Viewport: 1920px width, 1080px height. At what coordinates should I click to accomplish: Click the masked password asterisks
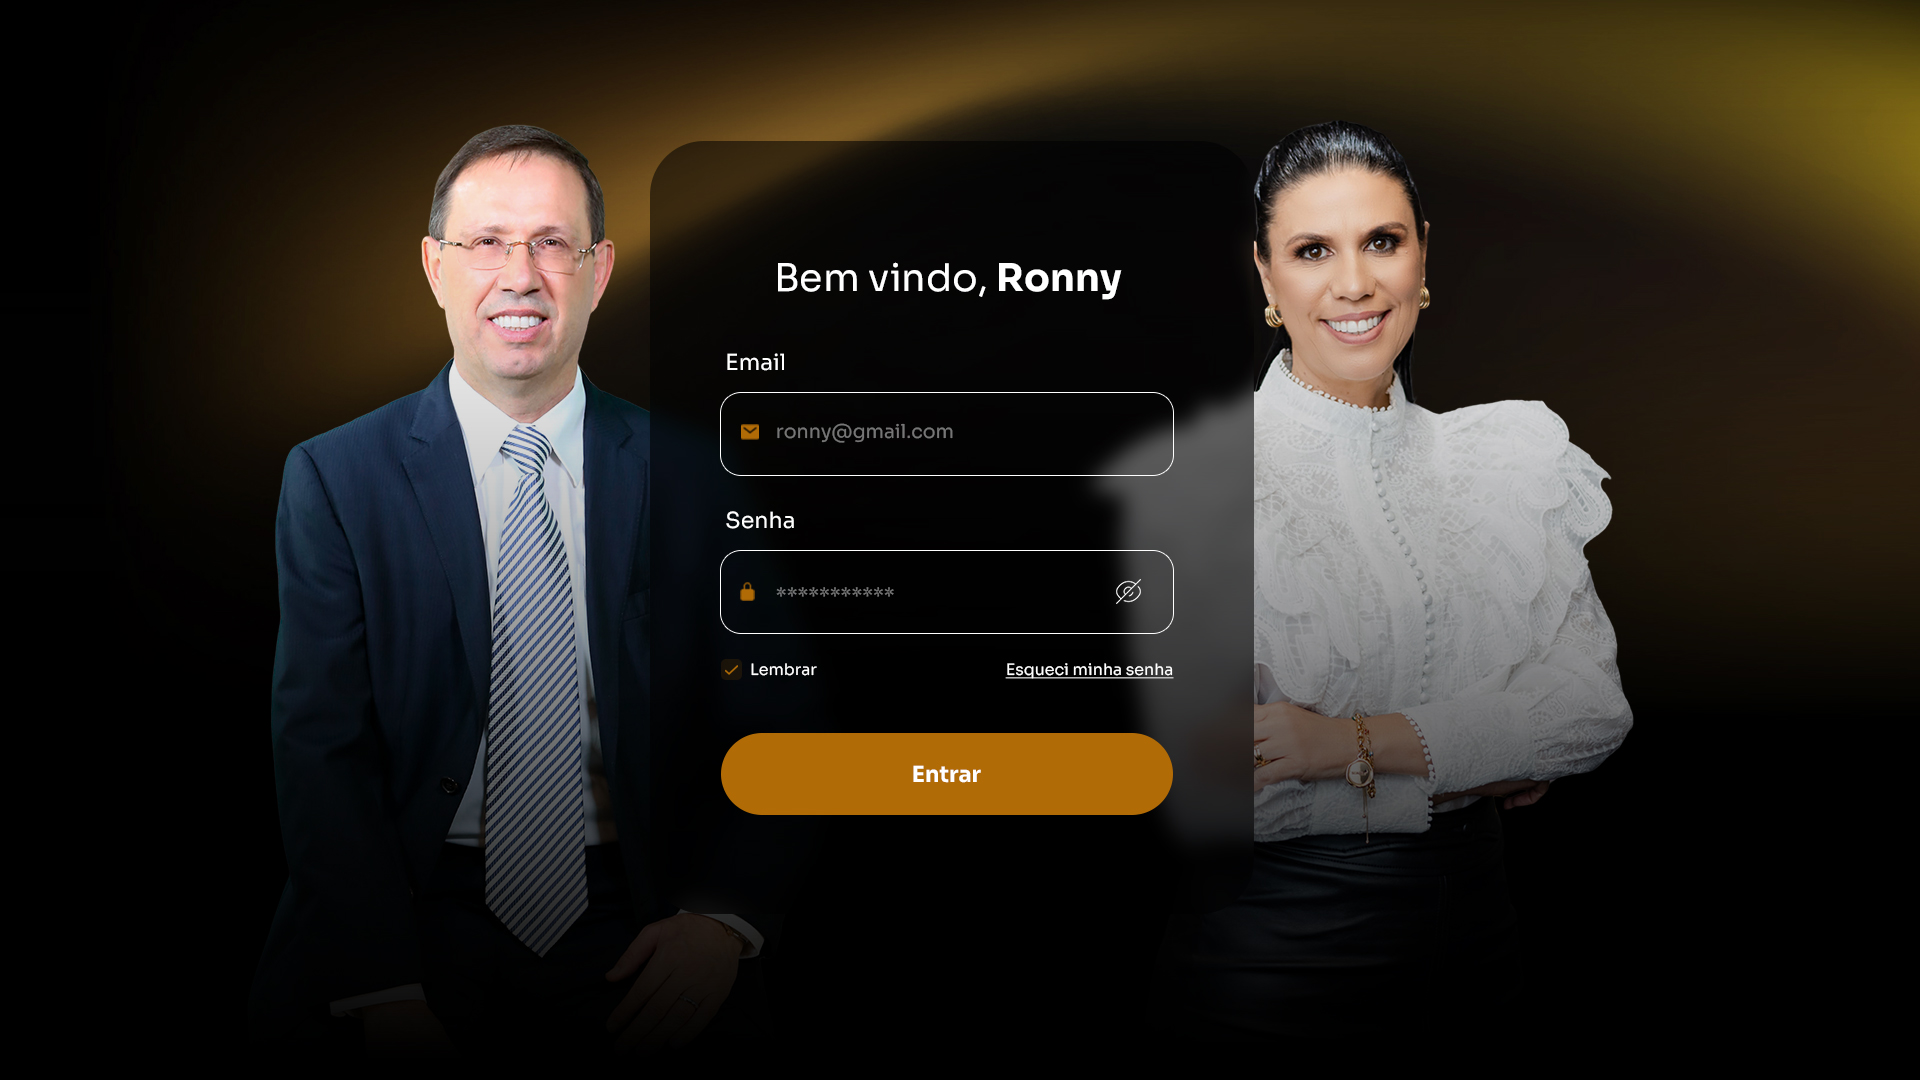835,593
